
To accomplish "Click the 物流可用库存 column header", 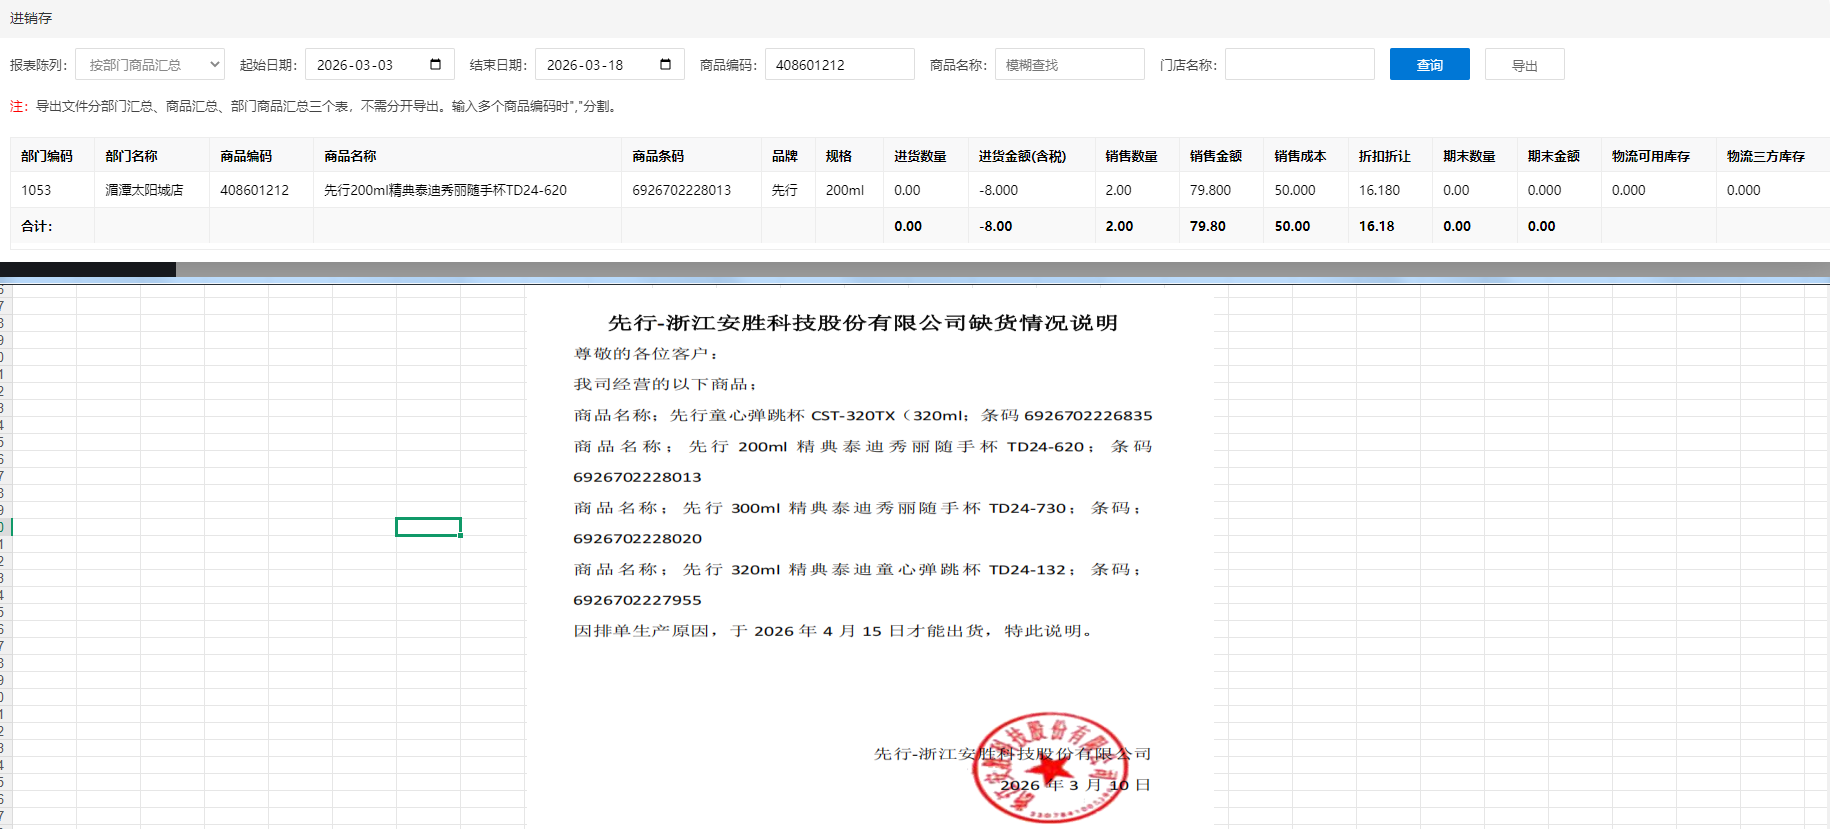I will (1650, 156).
